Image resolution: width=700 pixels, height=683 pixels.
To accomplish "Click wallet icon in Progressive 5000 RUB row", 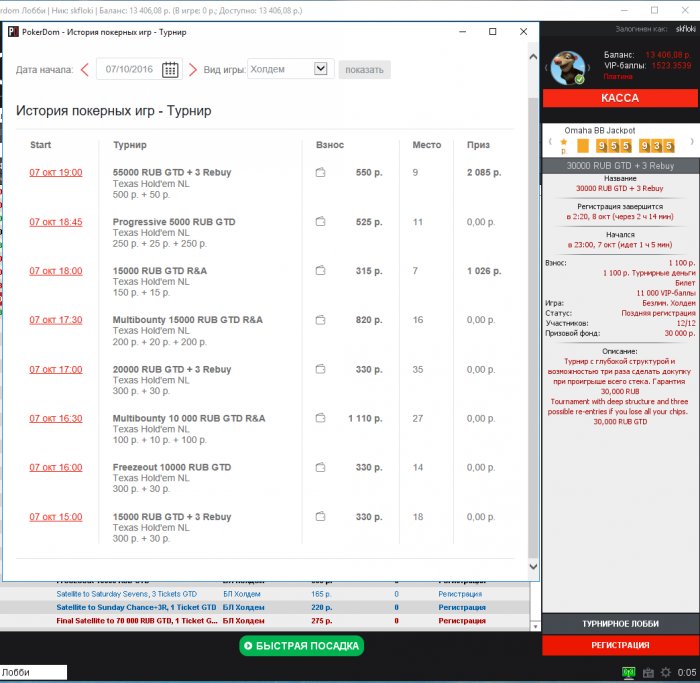I will pos(320,221).
